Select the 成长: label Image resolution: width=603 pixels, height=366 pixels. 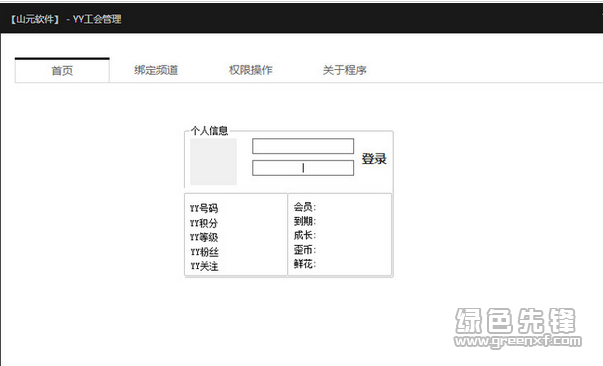coord(305,235)
